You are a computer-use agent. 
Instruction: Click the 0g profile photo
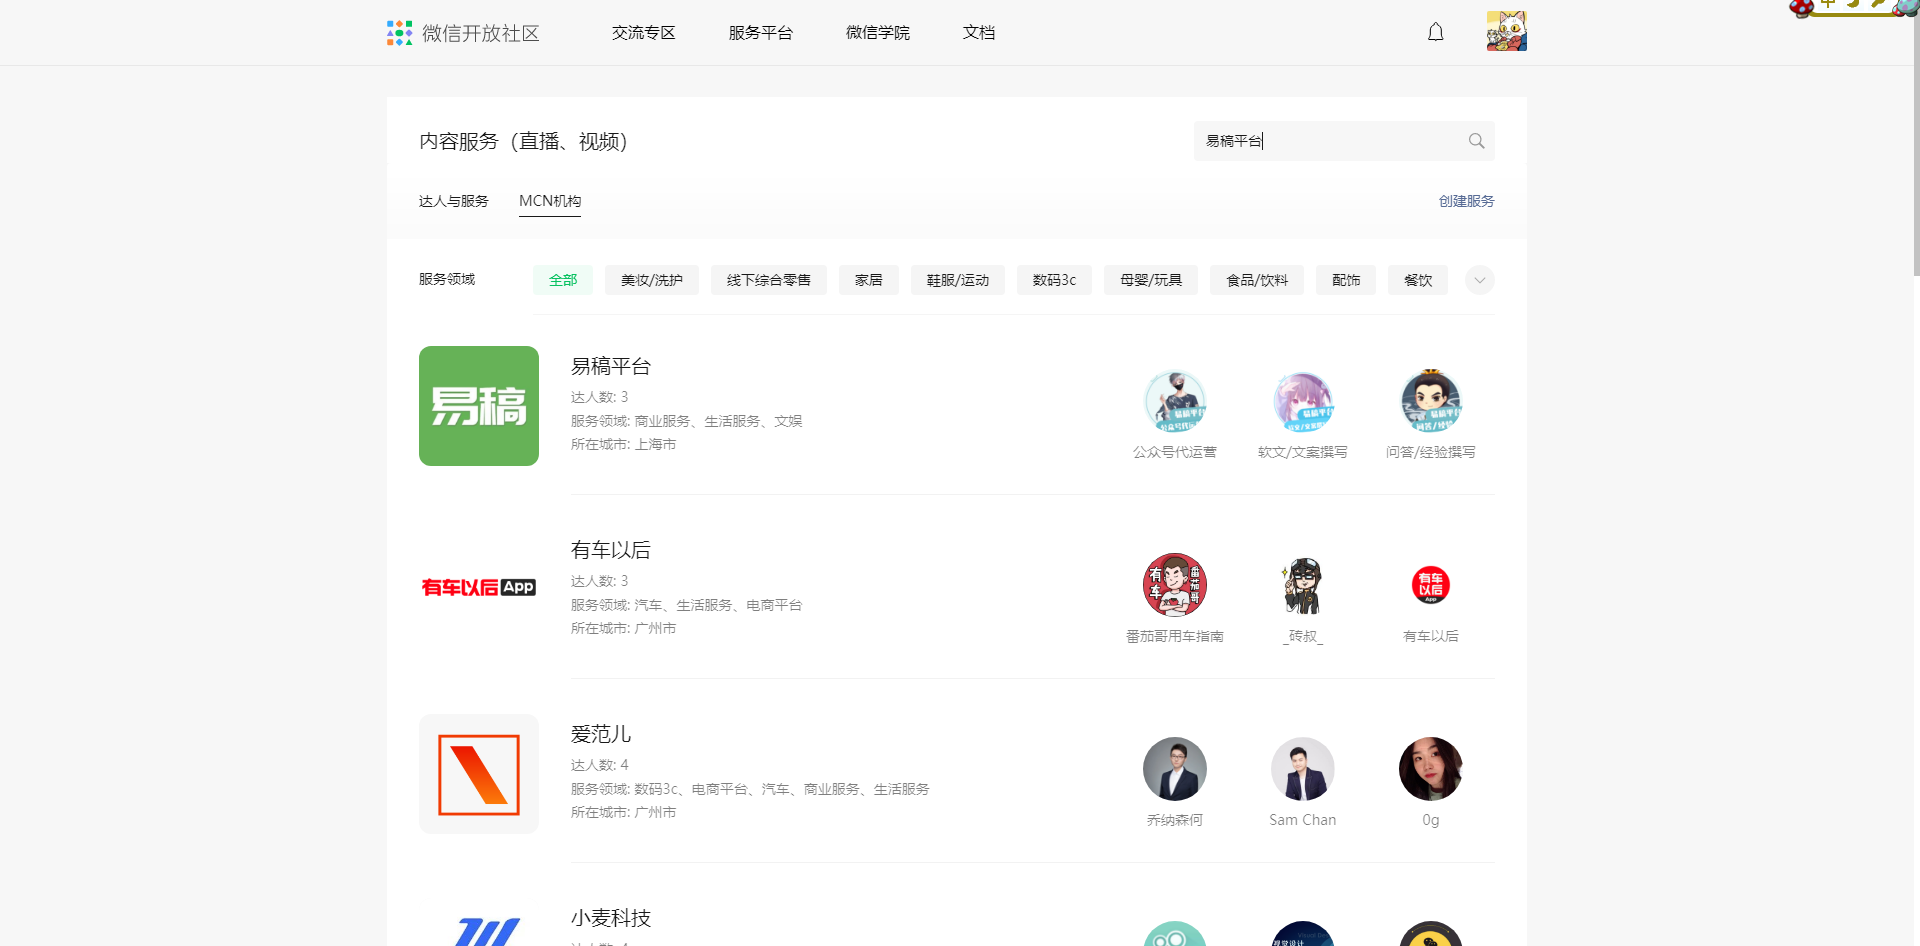click(x=1431, y=769)
